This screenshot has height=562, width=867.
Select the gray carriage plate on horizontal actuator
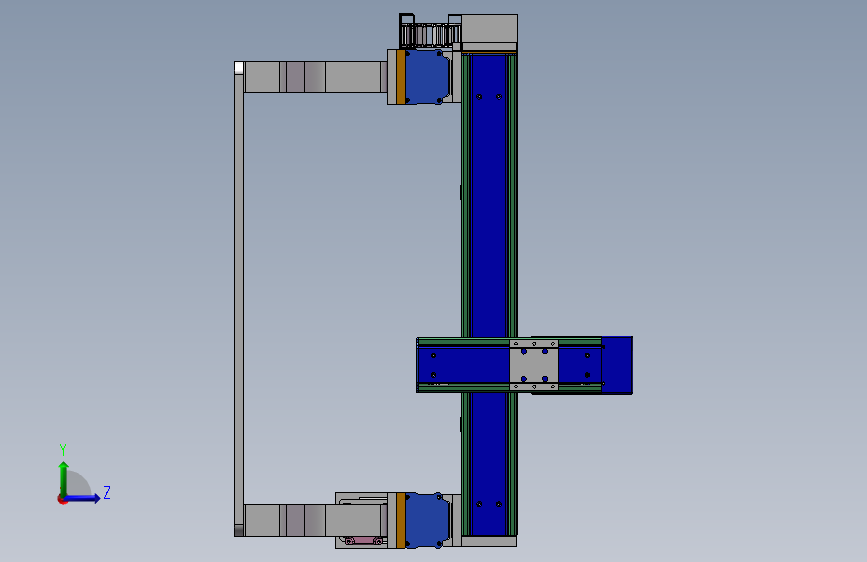(534, 366)
